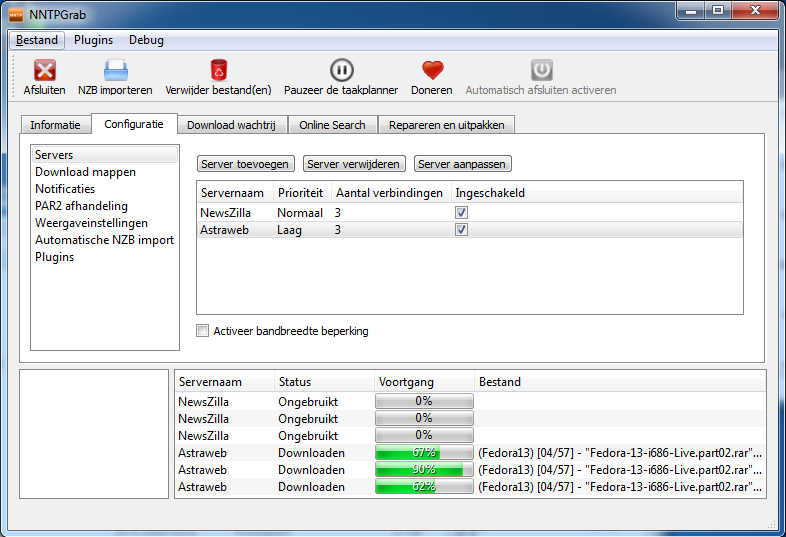Click the Verwijder bestand(en) trash icon
786x537 pixels.
click(218, 70)
